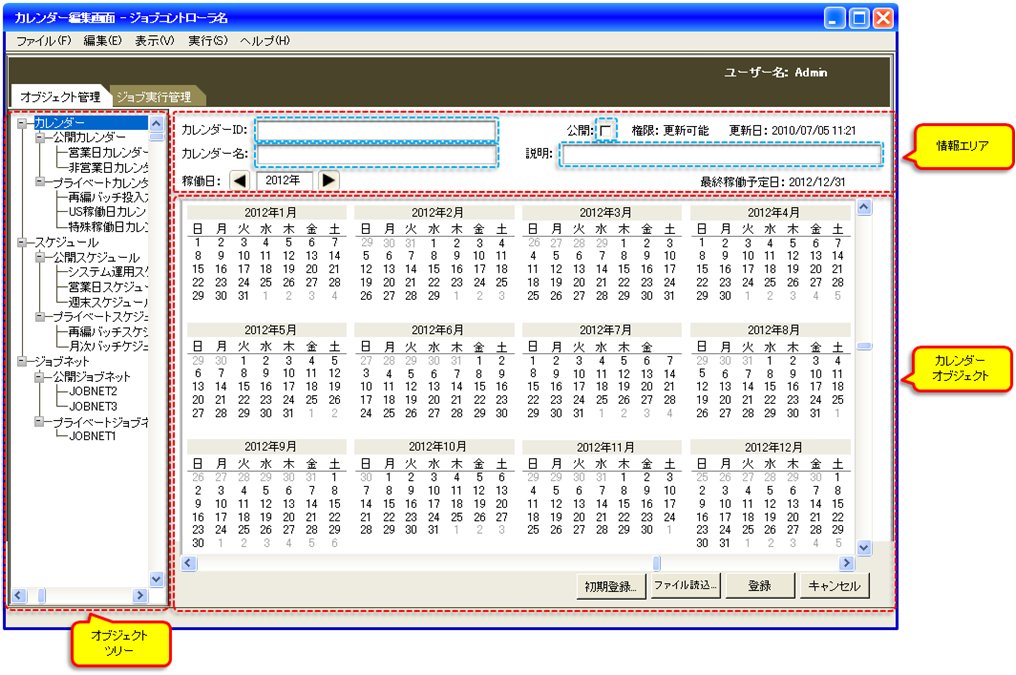Viewport: 1016px width, 675px height.
Task: Collapse the カレンダー tree node
Action: (23, 122)
